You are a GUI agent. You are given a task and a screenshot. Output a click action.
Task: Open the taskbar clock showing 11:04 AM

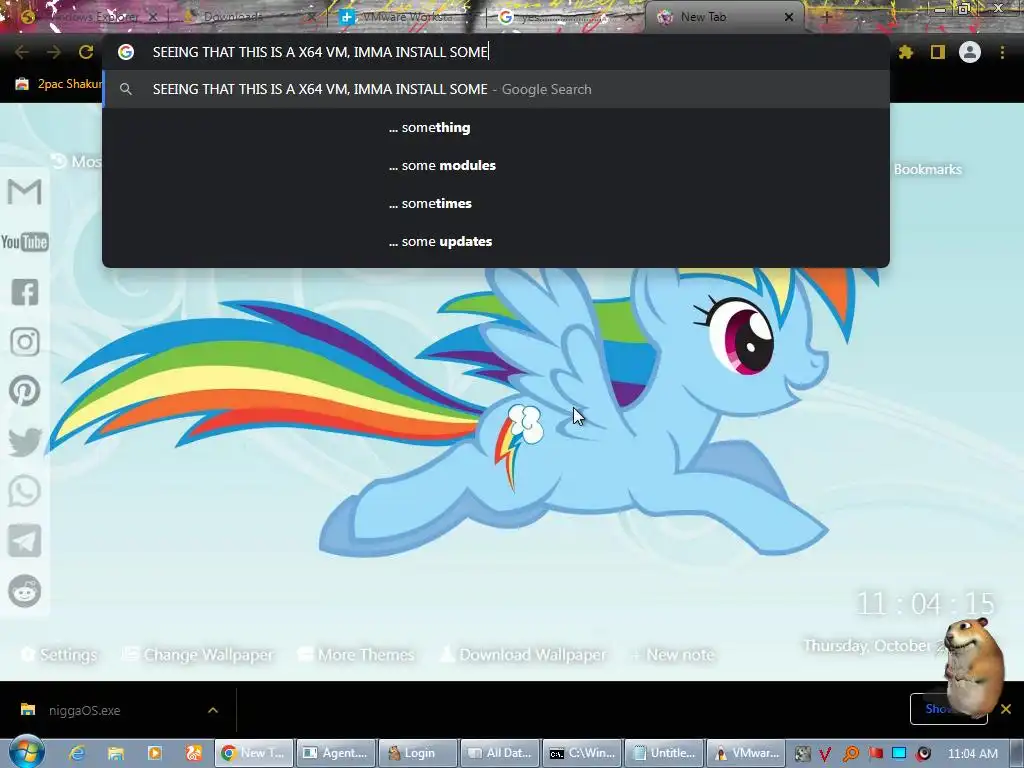point(972,754)
